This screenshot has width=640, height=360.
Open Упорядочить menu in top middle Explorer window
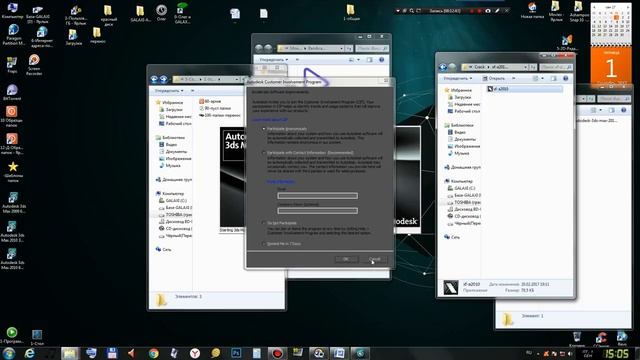click(x=274, y=60)
